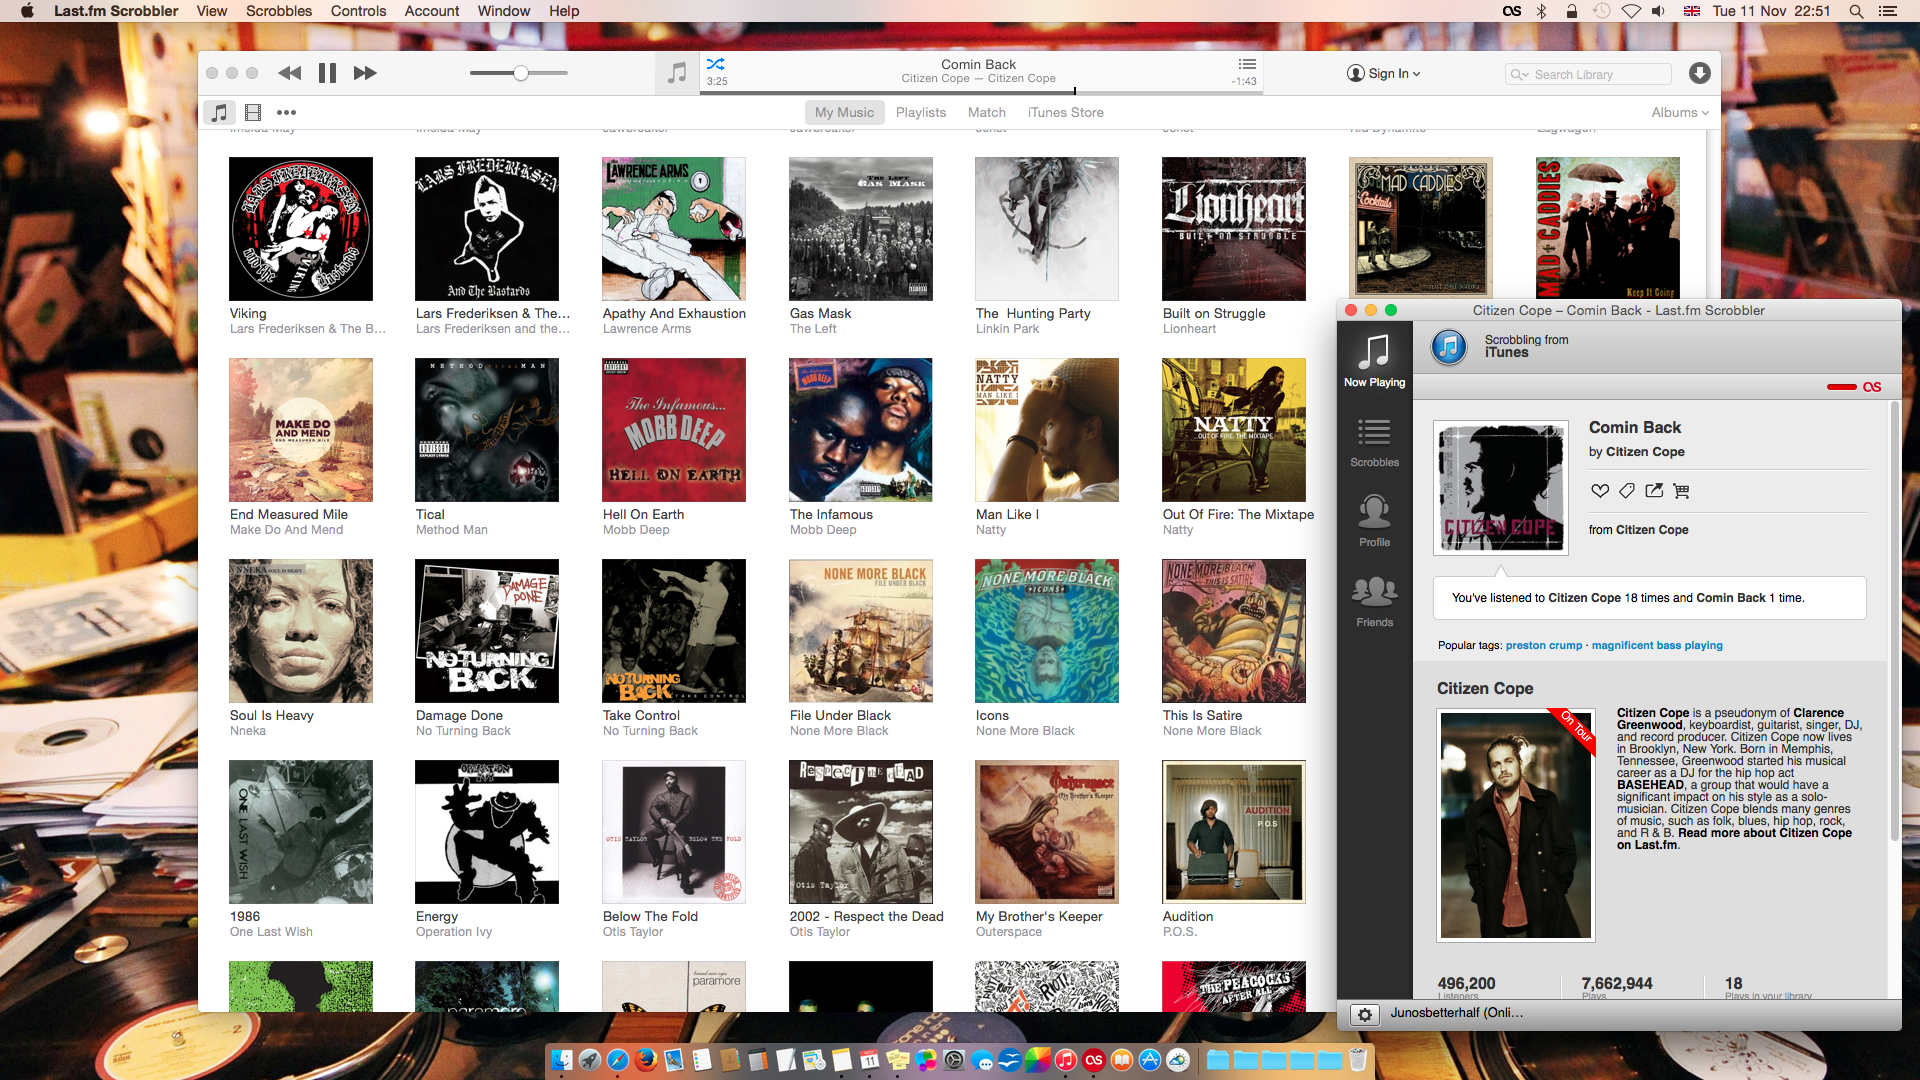Click the Citizen Cope artist photo
Screen dimensions: 1920x1080
pos(1516,825)
